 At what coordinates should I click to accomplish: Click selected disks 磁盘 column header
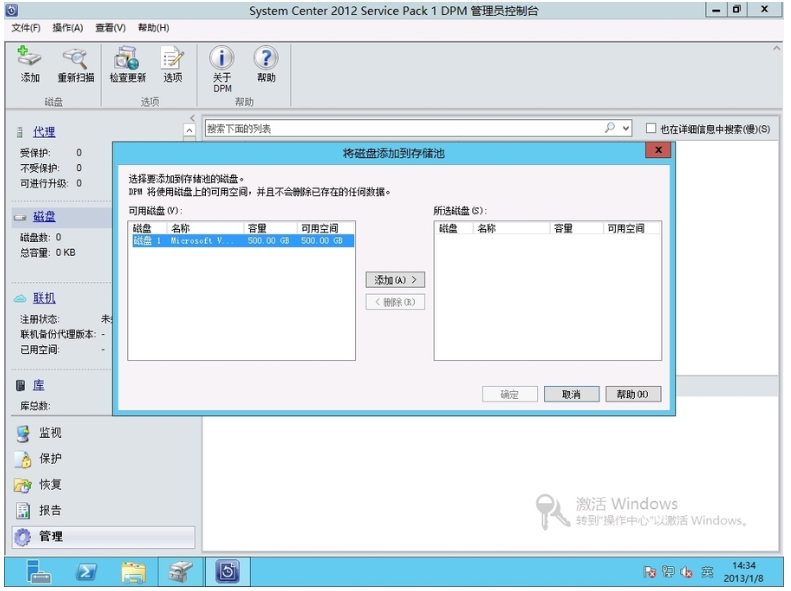coord(455,228)
